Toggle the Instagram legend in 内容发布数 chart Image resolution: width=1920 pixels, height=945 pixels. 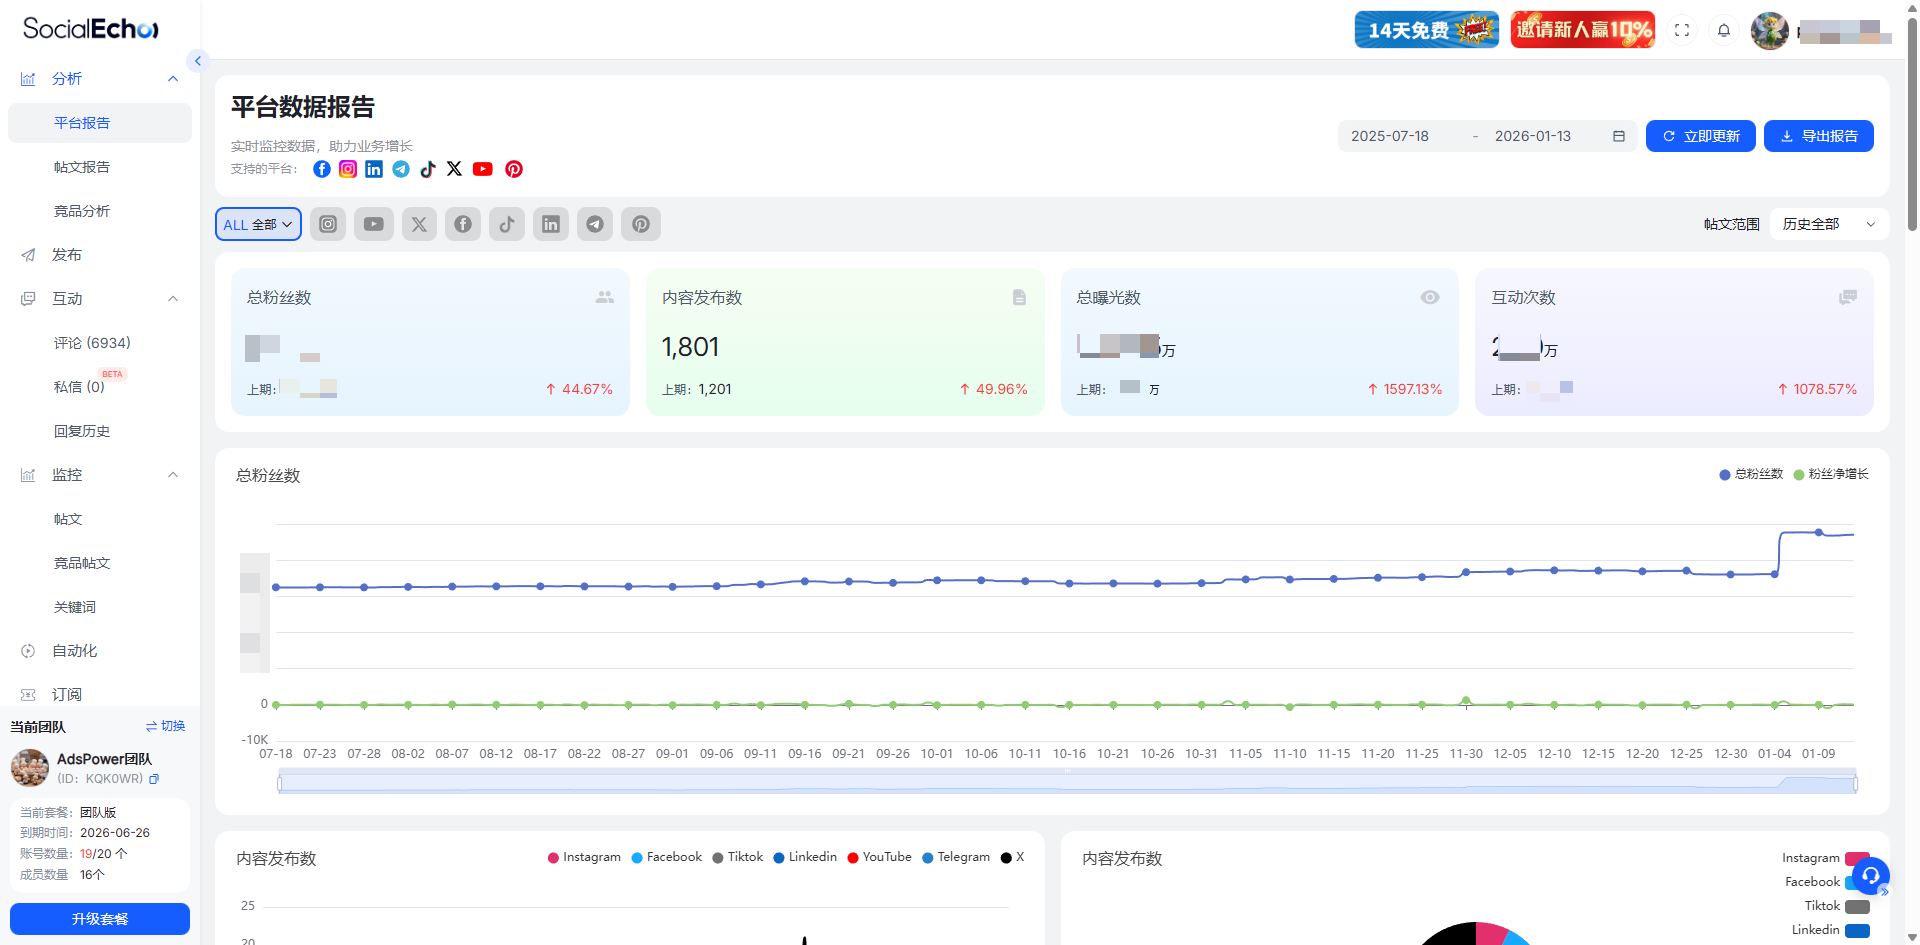pyautogui.click(x=584, y=857)
